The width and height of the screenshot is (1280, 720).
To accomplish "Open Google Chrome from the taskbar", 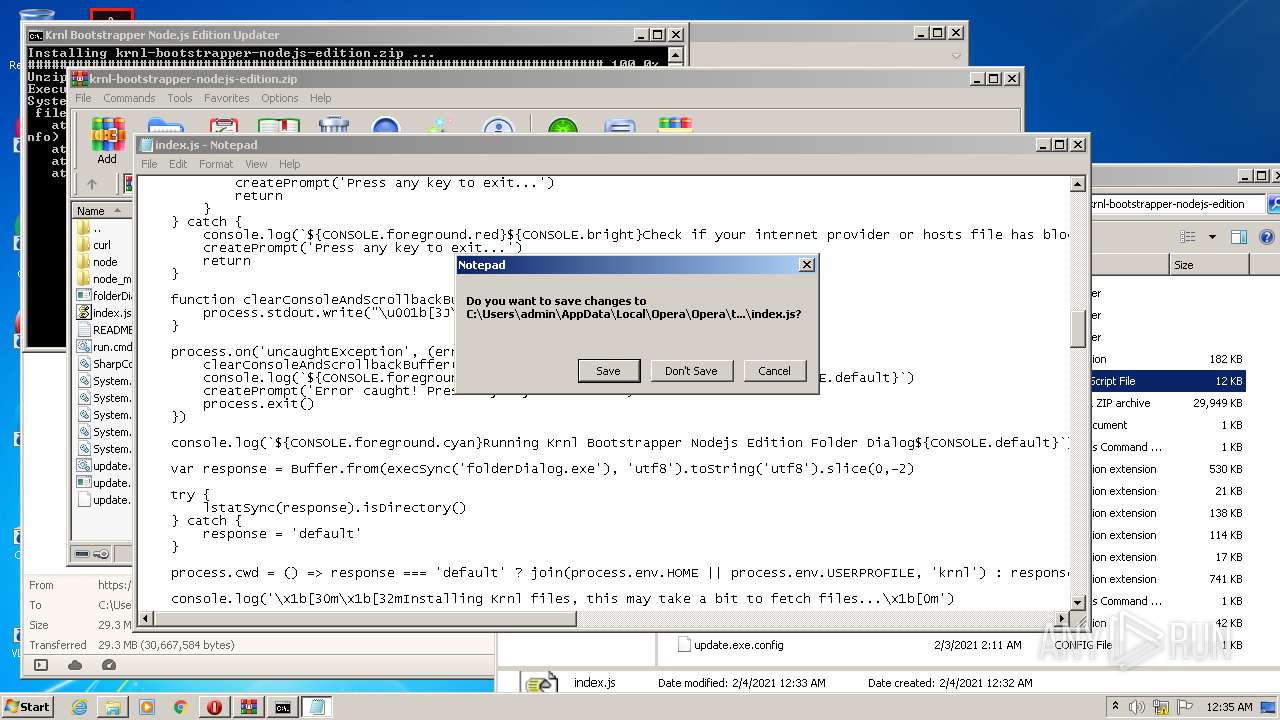I will pyautogui.click(x=181, y=707).
